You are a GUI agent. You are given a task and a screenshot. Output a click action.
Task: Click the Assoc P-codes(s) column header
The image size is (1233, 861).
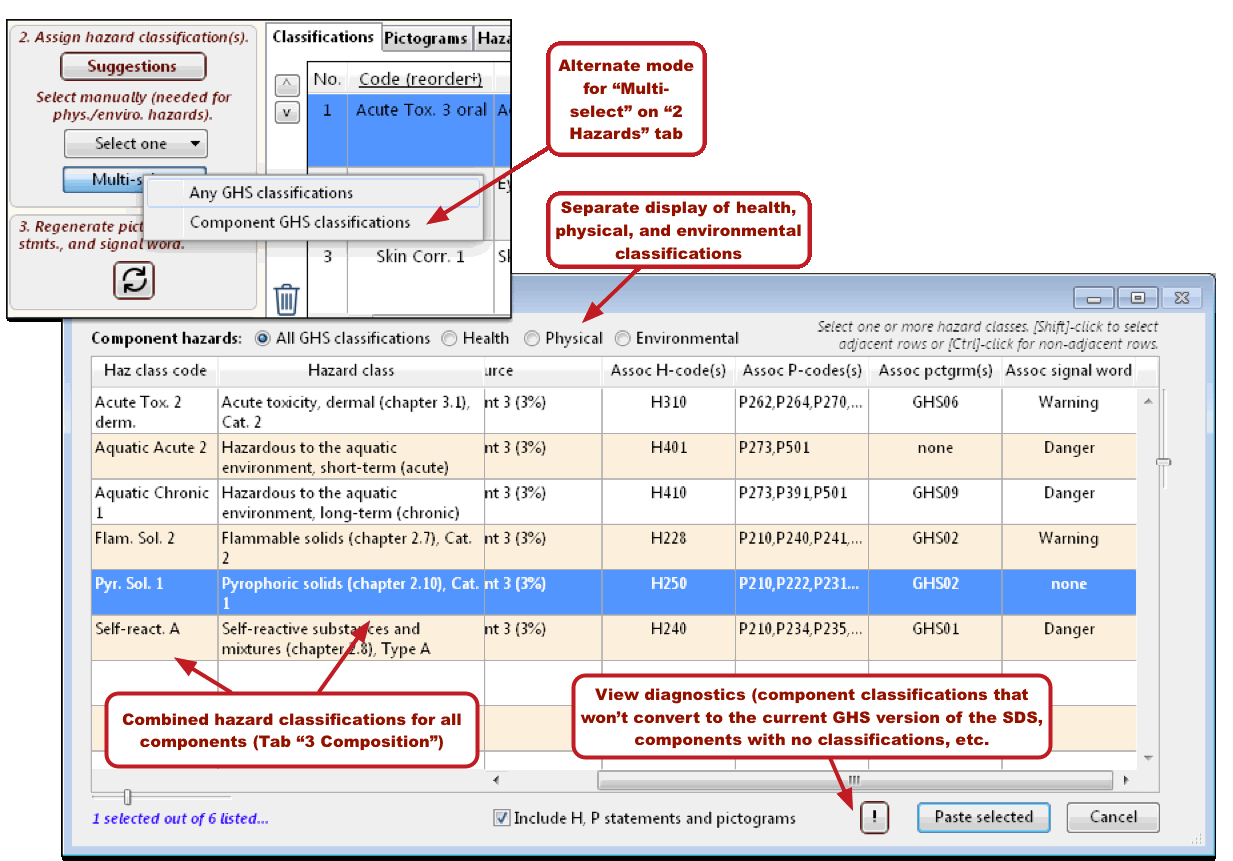click(x=802, y=370)
